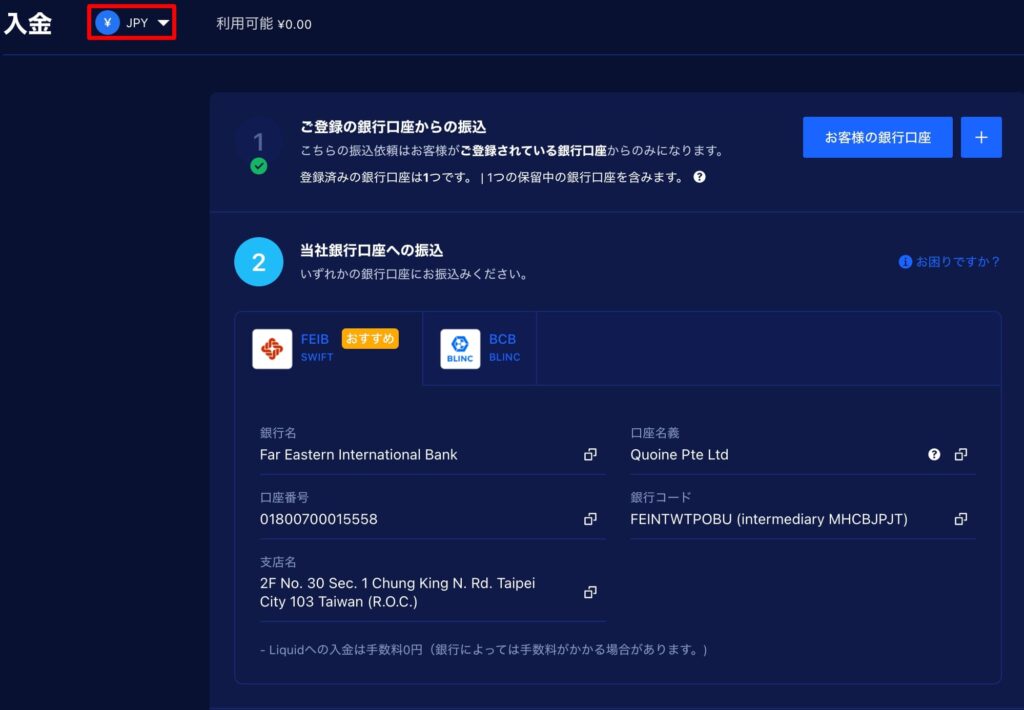Screen dimensions: 1024x710
Task: Click the info icon beside お困りですか
Action: point(905,262)
